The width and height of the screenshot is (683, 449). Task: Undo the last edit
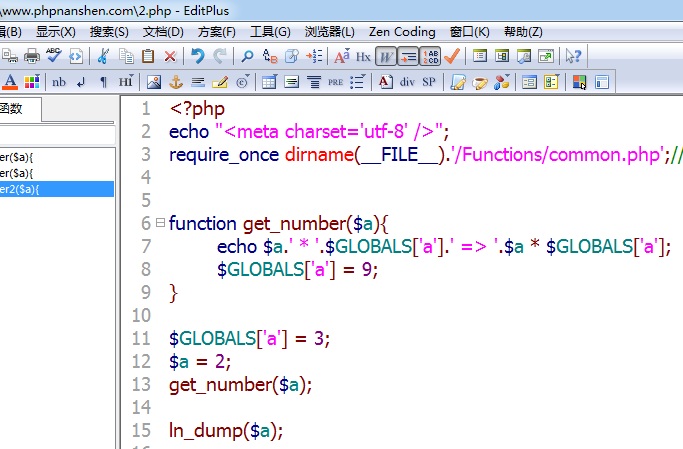pos(197,56)
